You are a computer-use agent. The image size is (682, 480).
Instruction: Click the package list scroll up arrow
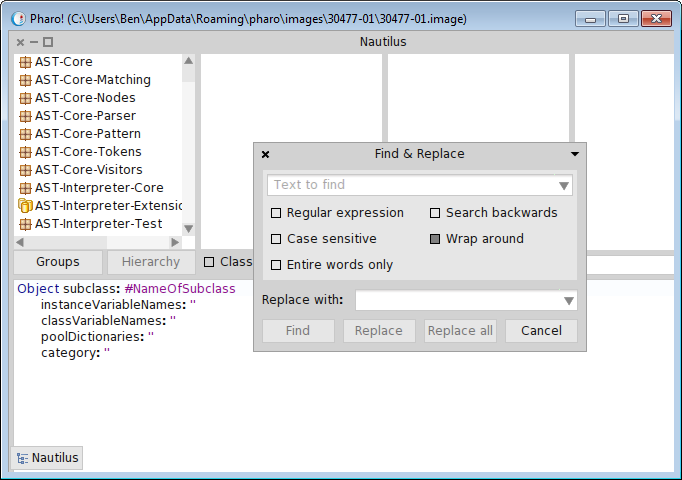tap(188, 61)
